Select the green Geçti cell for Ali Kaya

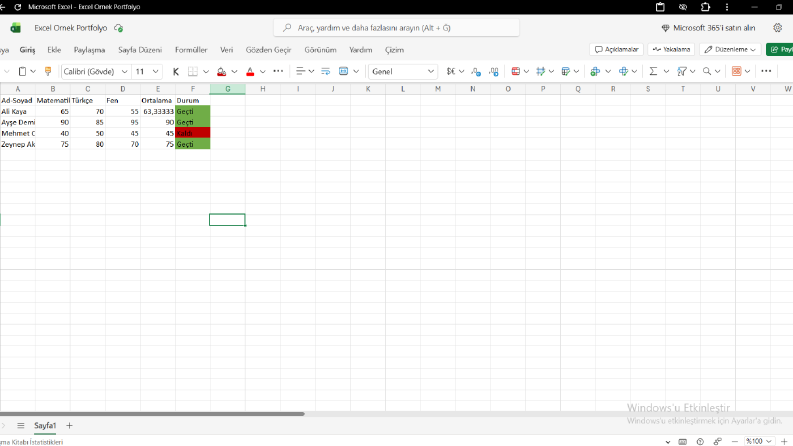point(193,111)
